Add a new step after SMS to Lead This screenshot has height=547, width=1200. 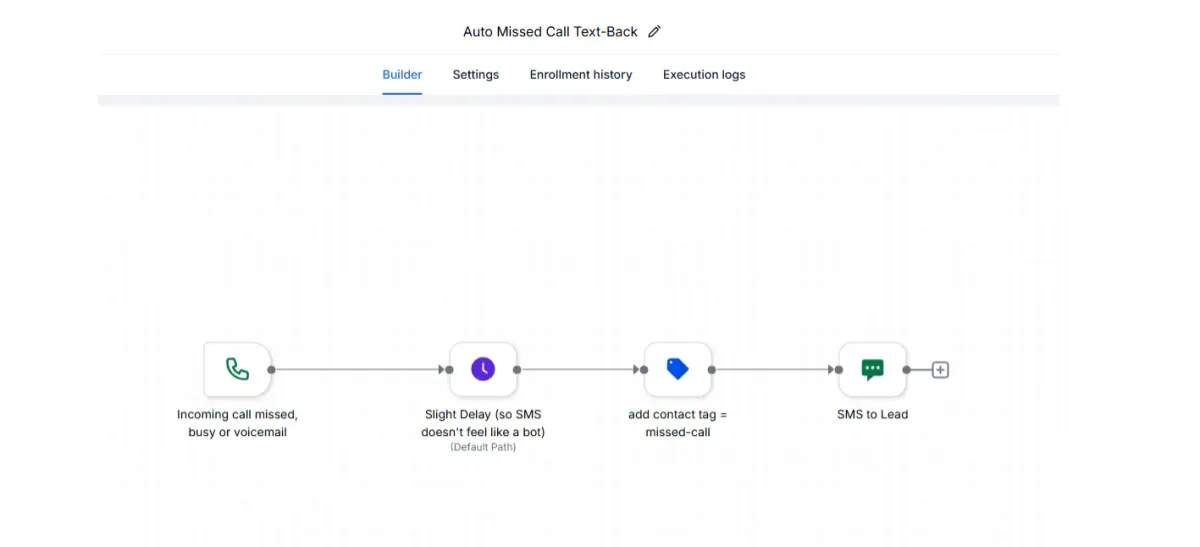[940, 370]
